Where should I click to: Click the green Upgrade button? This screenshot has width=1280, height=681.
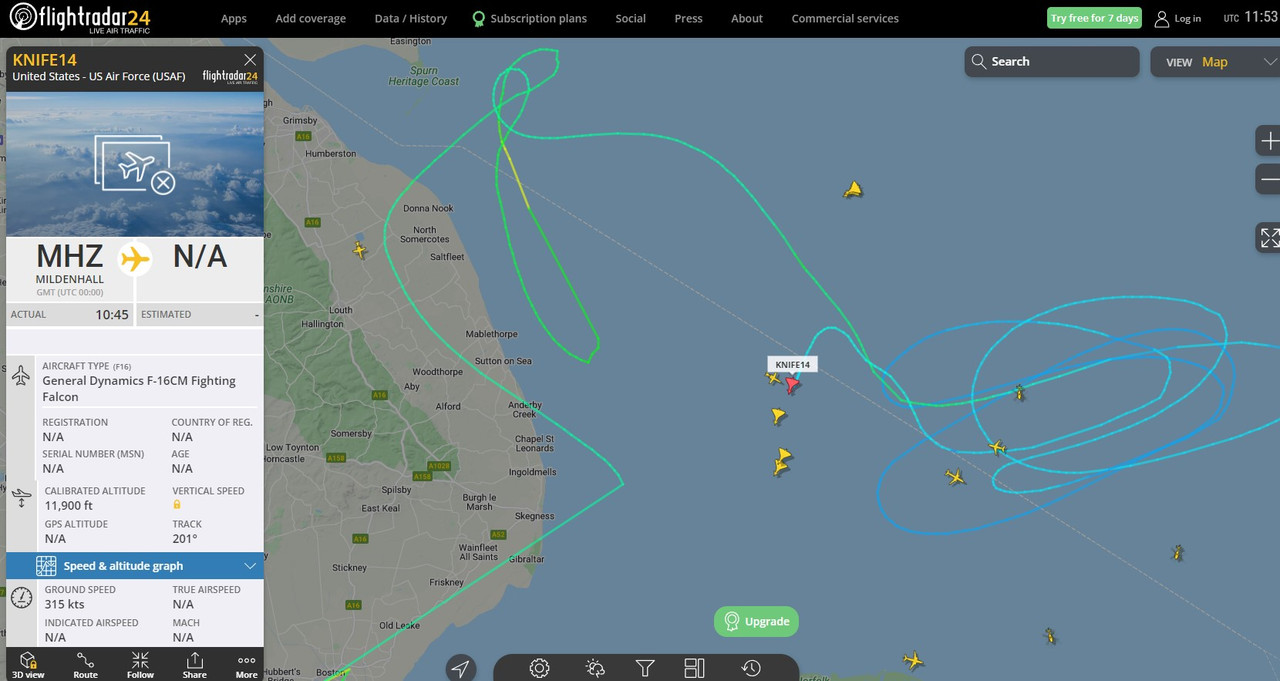[x=756, y=621]
